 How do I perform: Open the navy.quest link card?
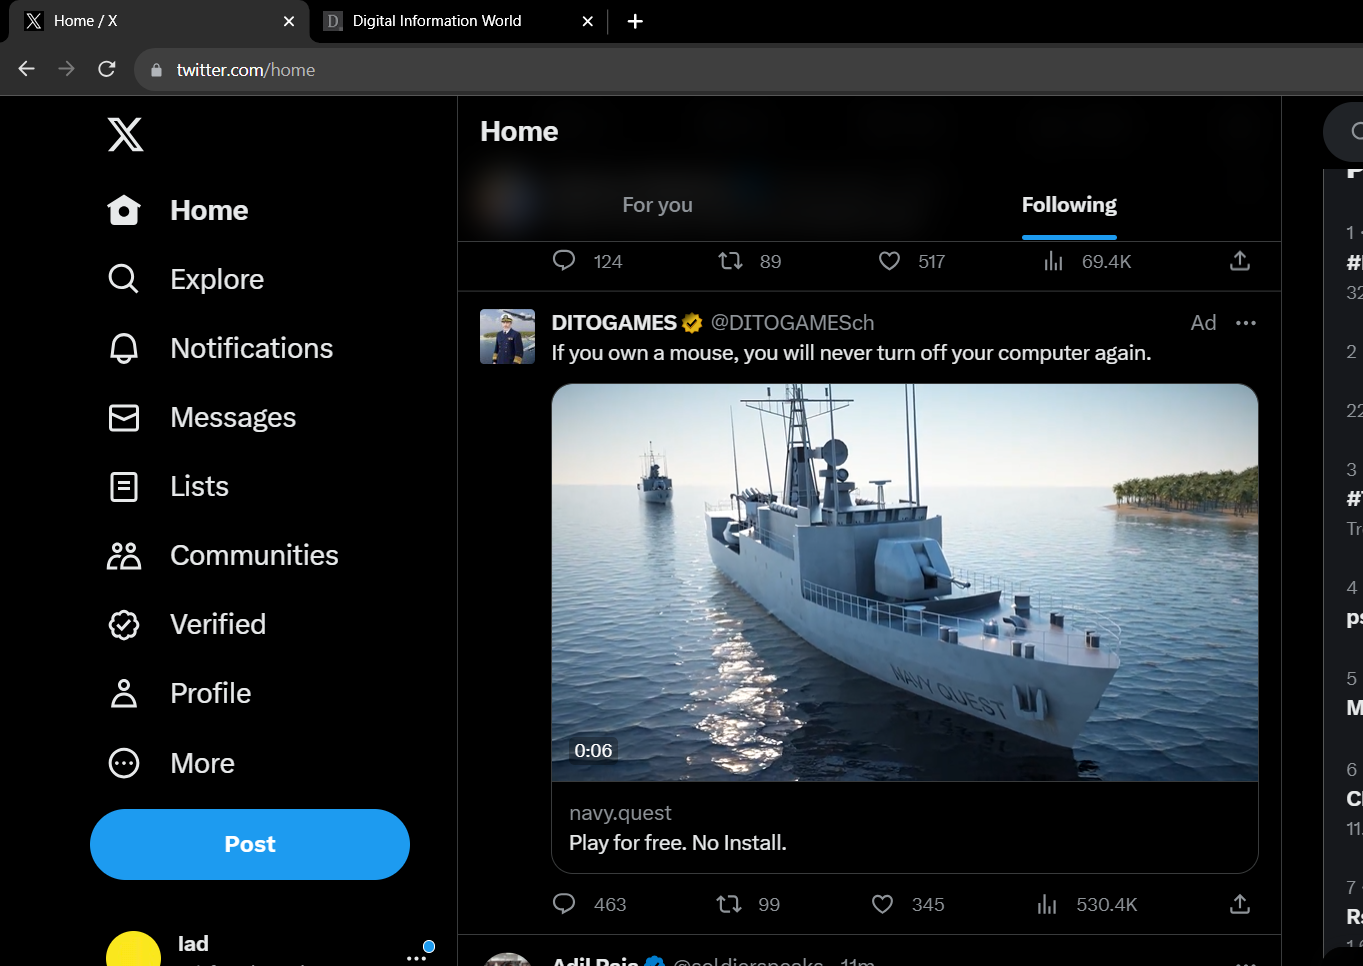coord(905,828)
